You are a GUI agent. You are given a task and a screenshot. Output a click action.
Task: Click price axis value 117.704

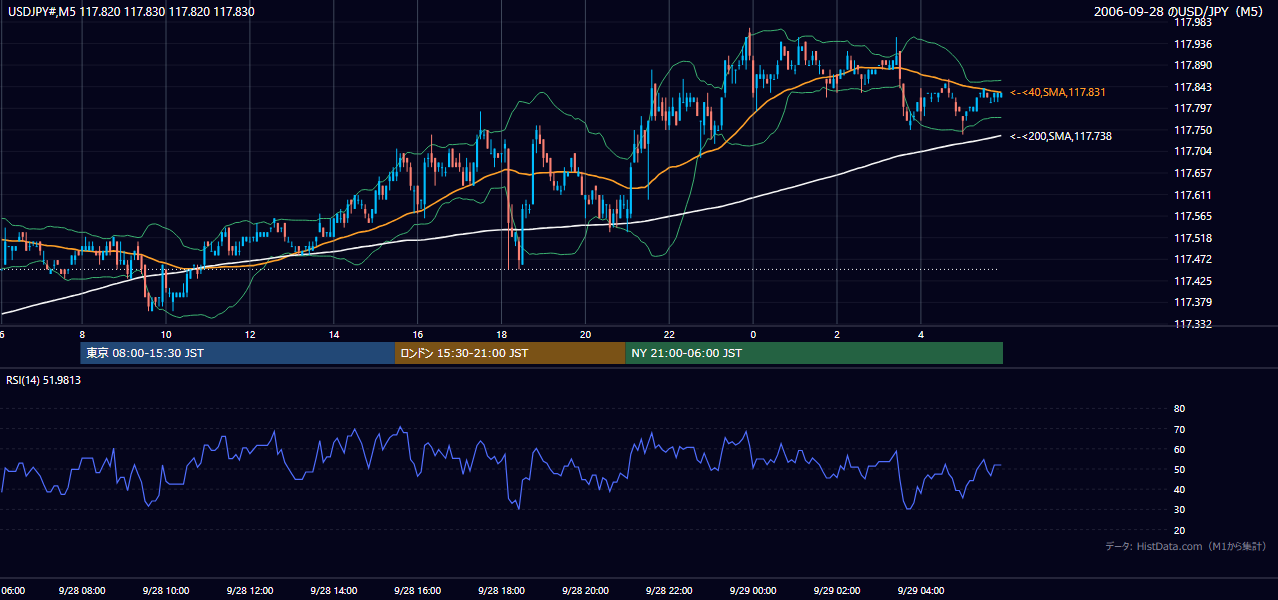point(1193,152)
